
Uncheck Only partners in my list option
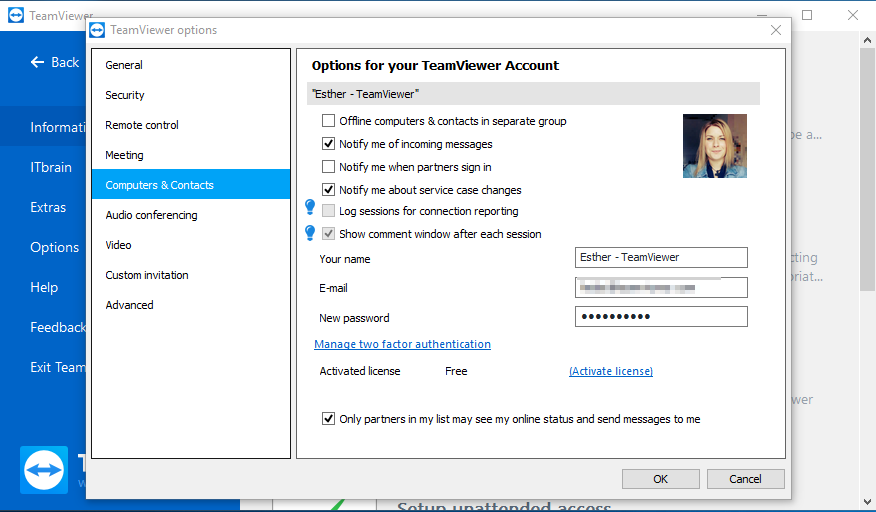pos(328,419)
